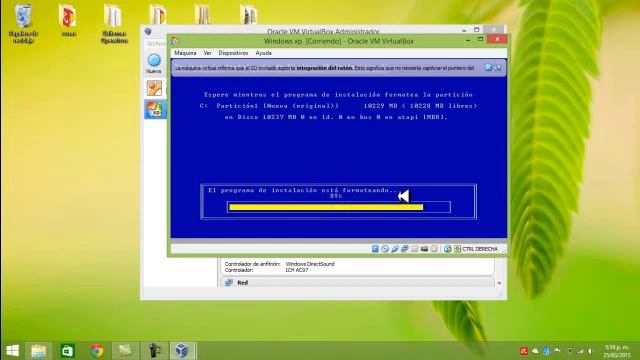Click the hard disk activity indicator in VM status bar
Screen dimensions: 640x360
pyautogui.click(x=375, y=249)
